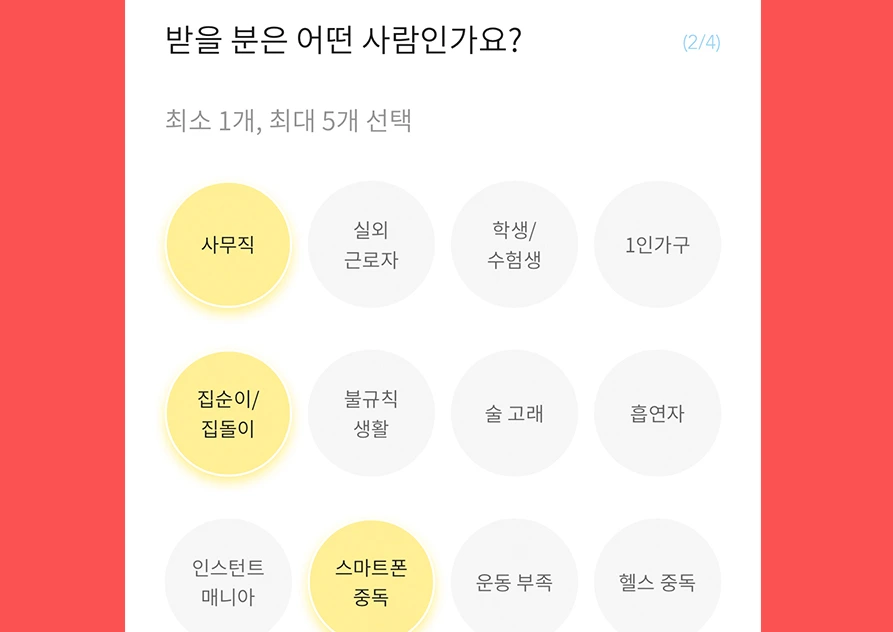Select the 학생/수험생 (student) option

pos(514,244)
